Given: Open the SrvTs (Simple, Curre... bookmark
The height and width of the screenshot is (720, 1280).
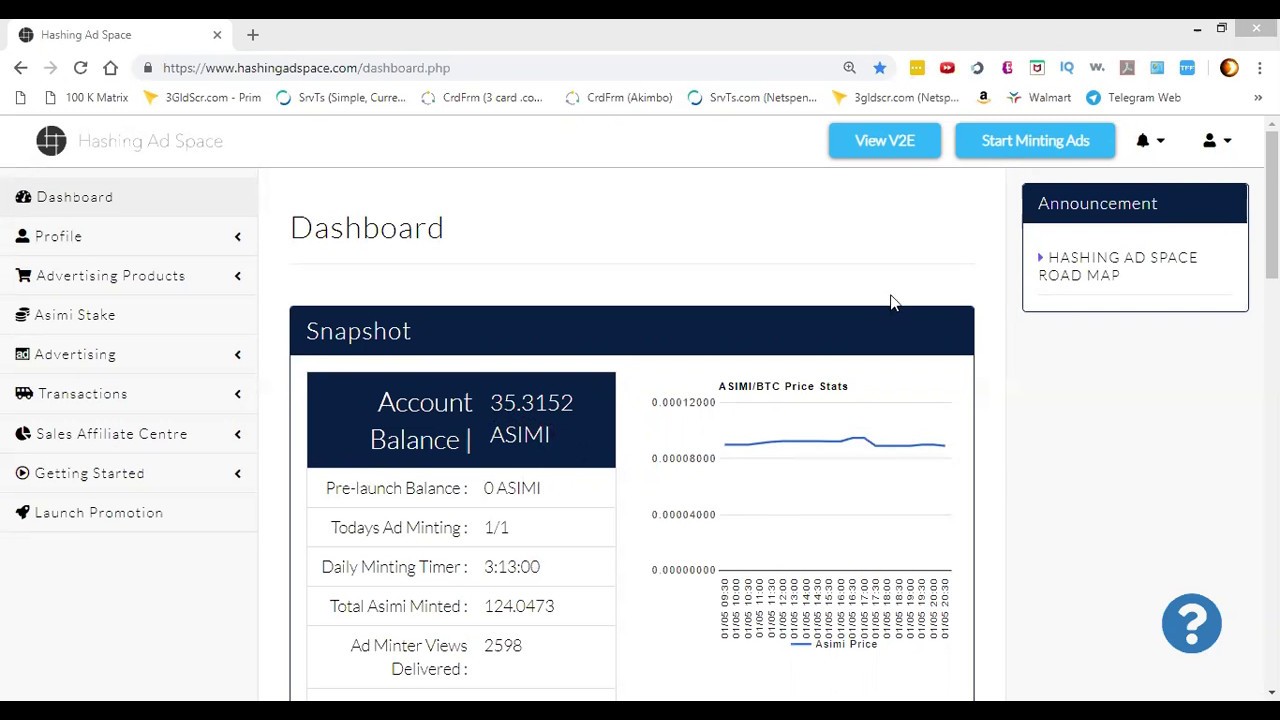Looking at the screenshot, I should [341, 98].
